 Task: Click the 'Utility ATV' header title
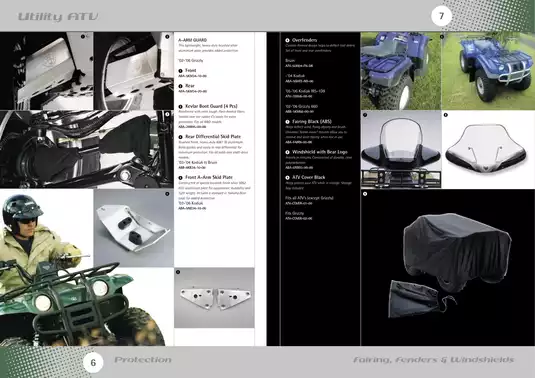tap(58, 17)
